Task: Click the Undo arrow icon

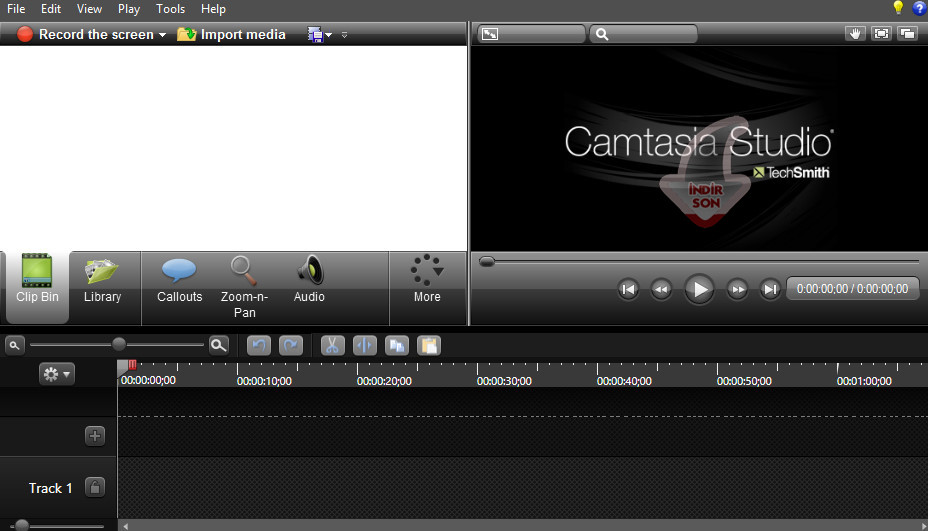Action: pyautogui.click(x=259, y=345)
